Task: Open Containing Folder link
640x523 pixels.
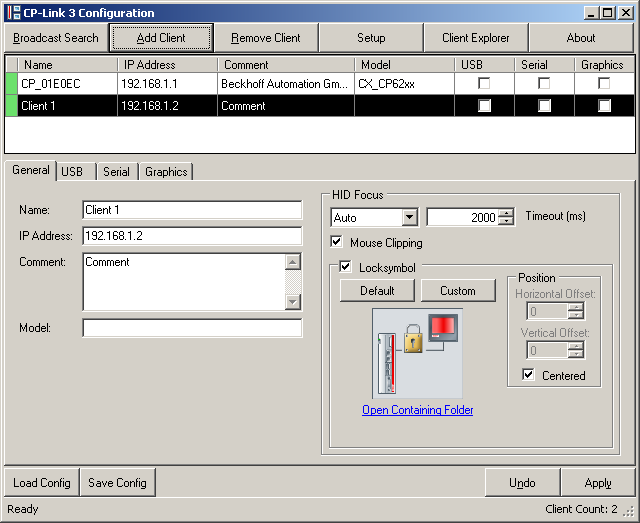Action: (x=418, y=410)
